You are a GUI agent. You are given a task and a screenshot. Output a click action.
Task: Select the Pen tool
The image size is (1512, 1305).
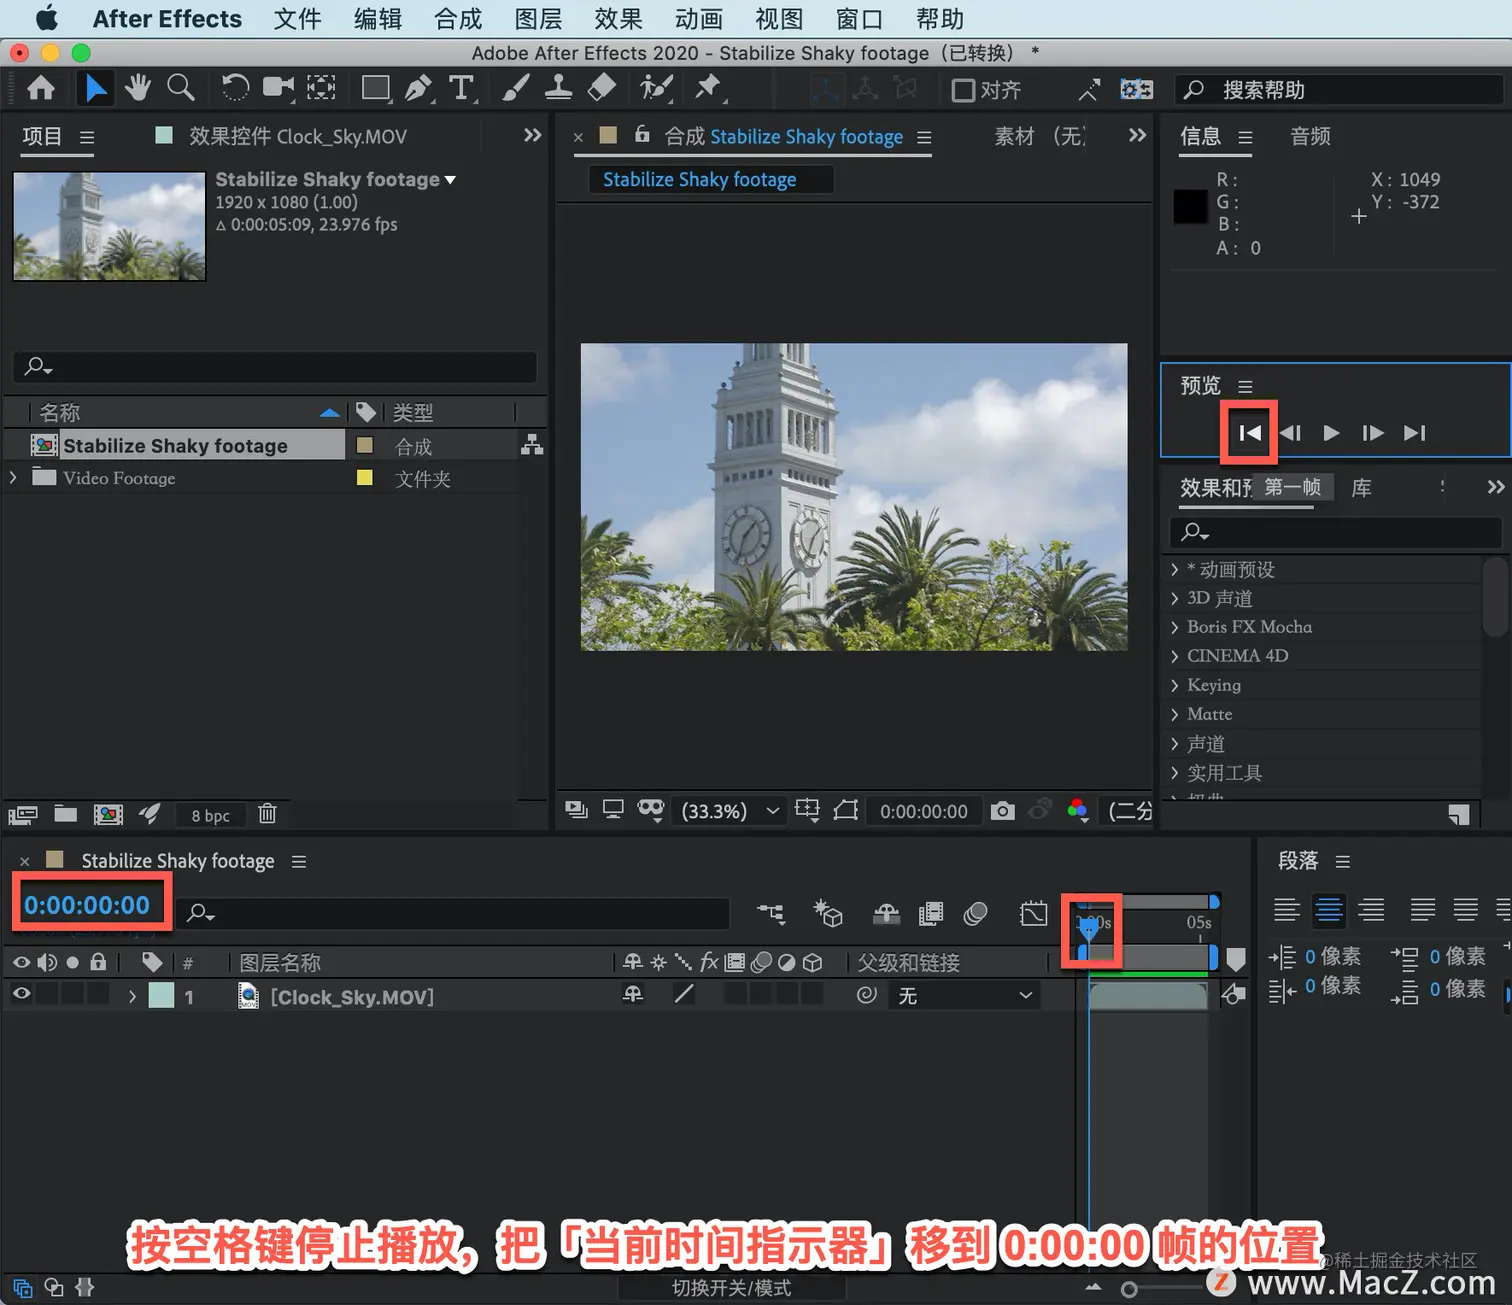click(418, 89)
